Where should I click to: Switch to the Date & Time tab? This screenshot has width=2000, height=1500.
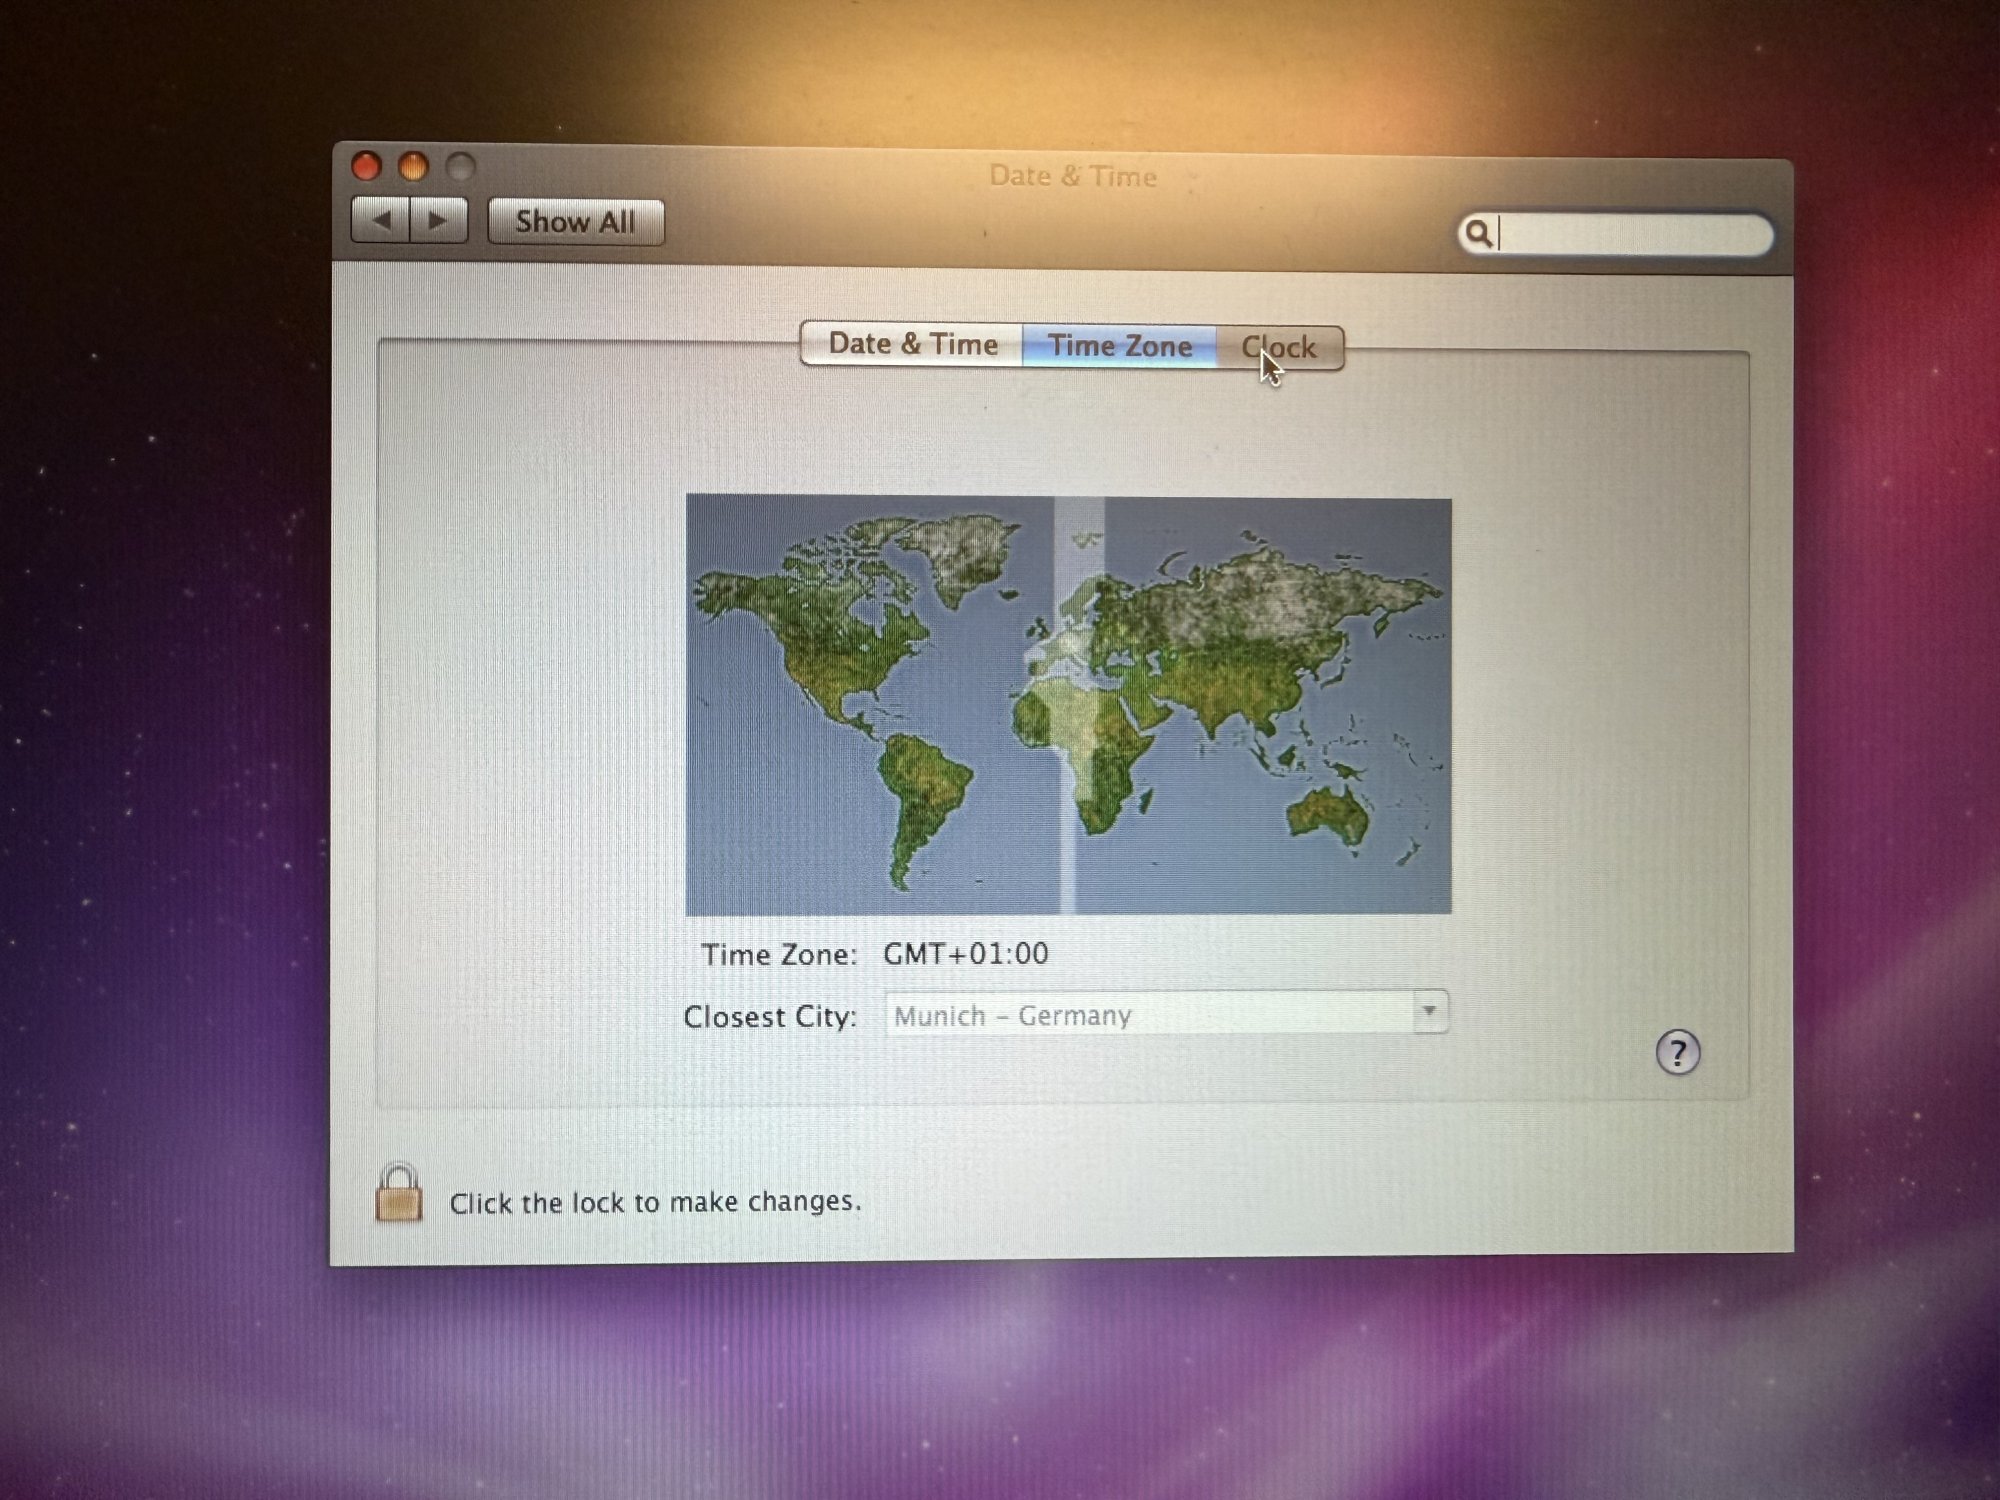pyautogui.click(x=912, y=345)
